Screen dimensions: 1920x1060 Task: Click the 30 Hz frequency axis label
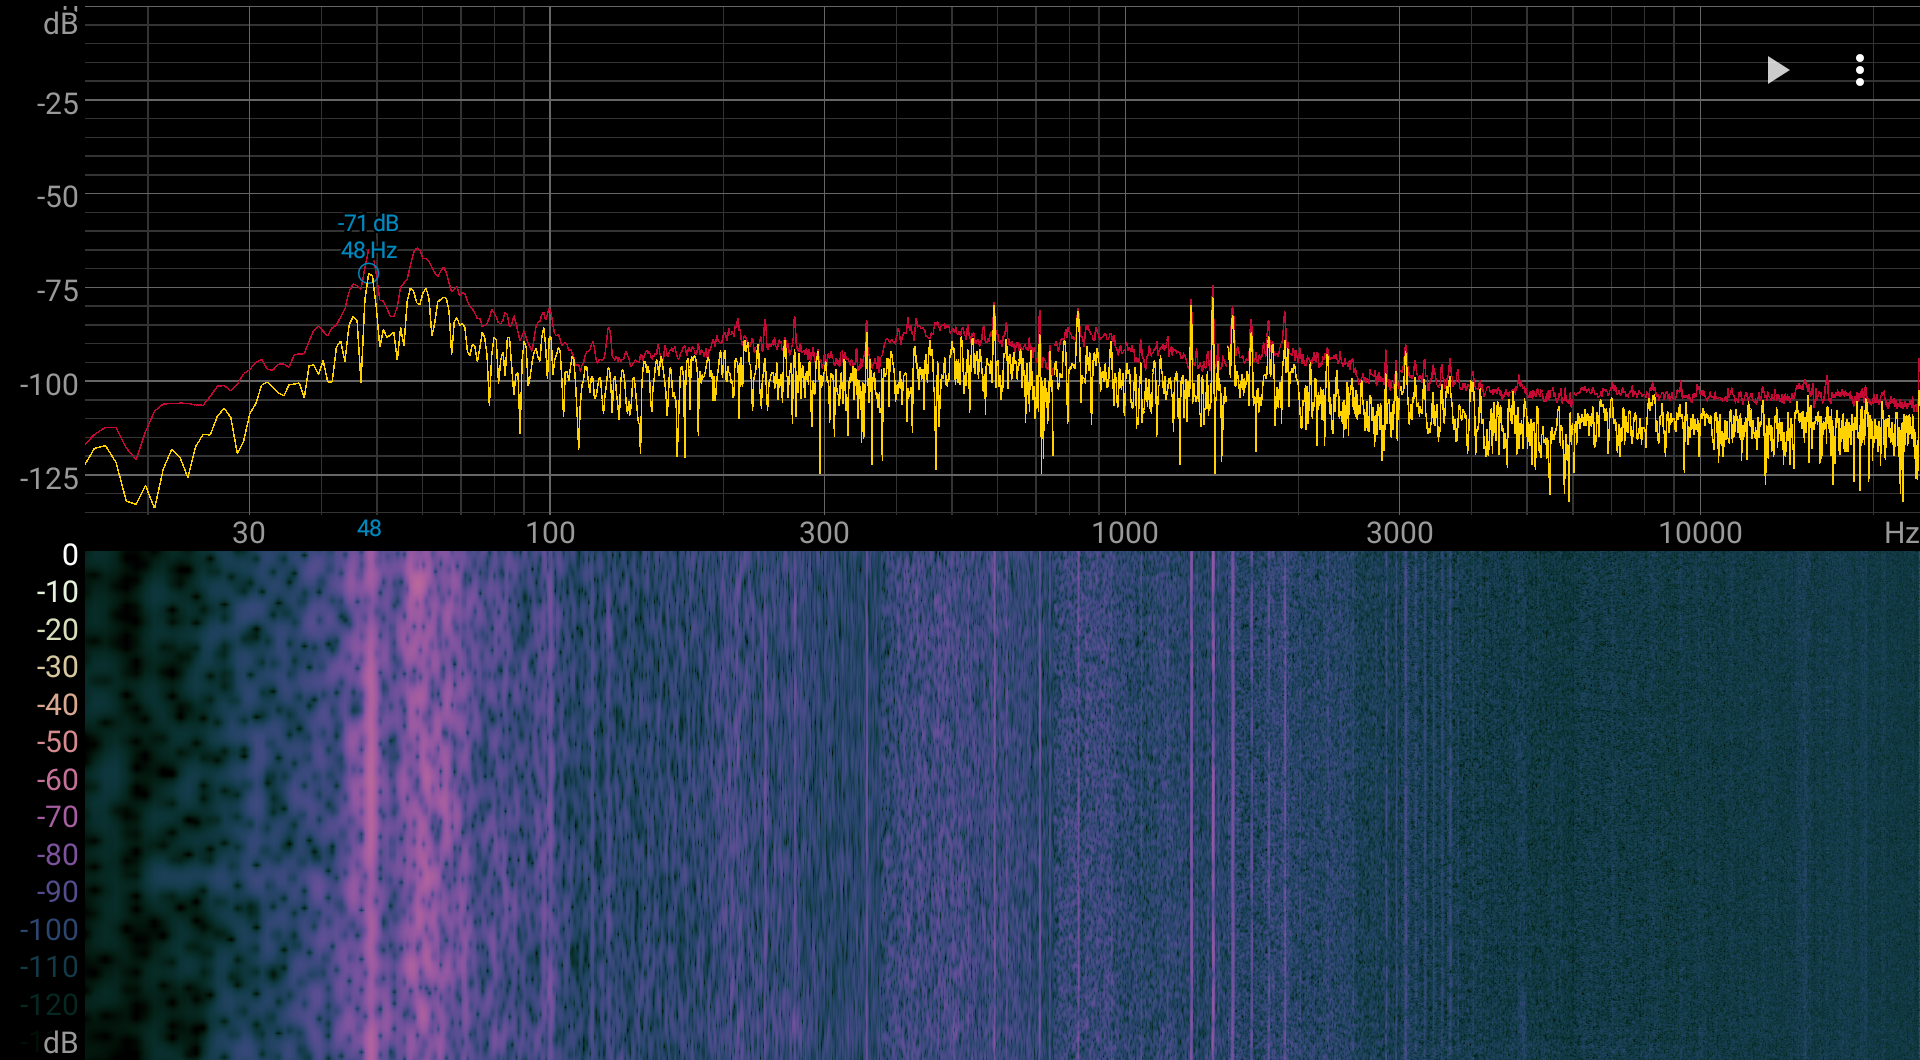(249, 533)
